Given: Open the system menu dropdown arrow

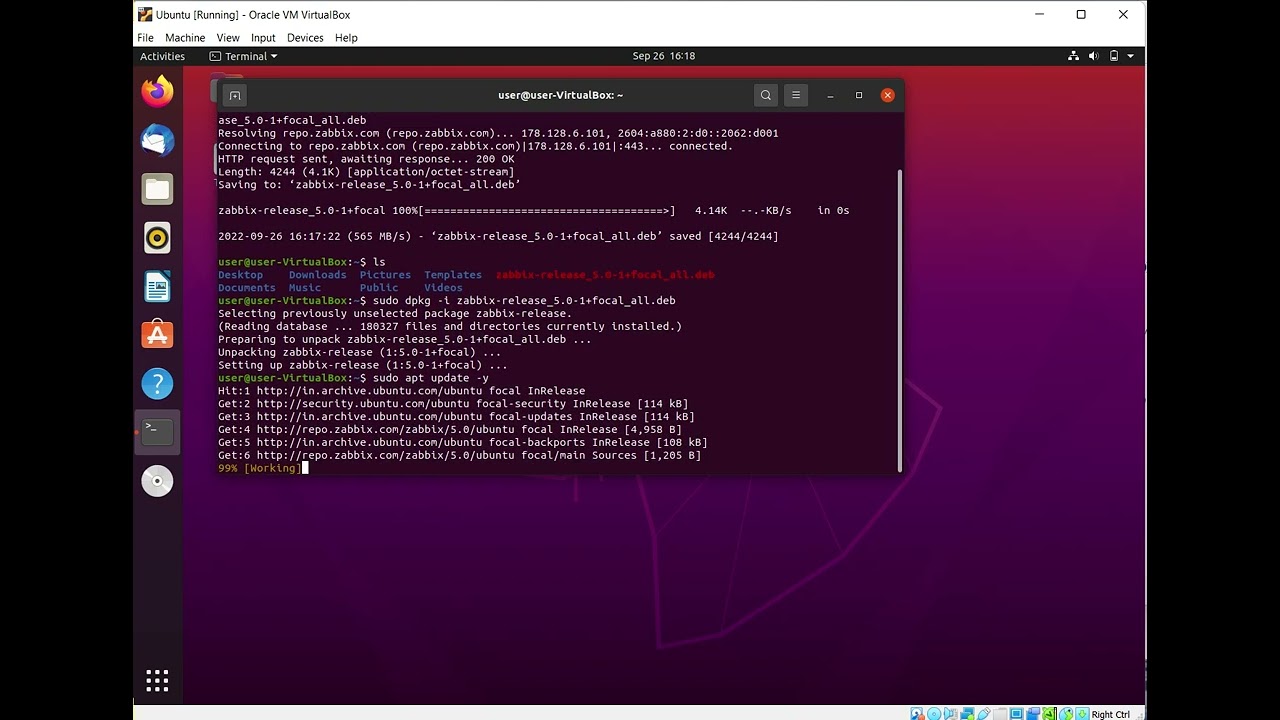Looking at the screenshot, I should tap(1129, 56).
